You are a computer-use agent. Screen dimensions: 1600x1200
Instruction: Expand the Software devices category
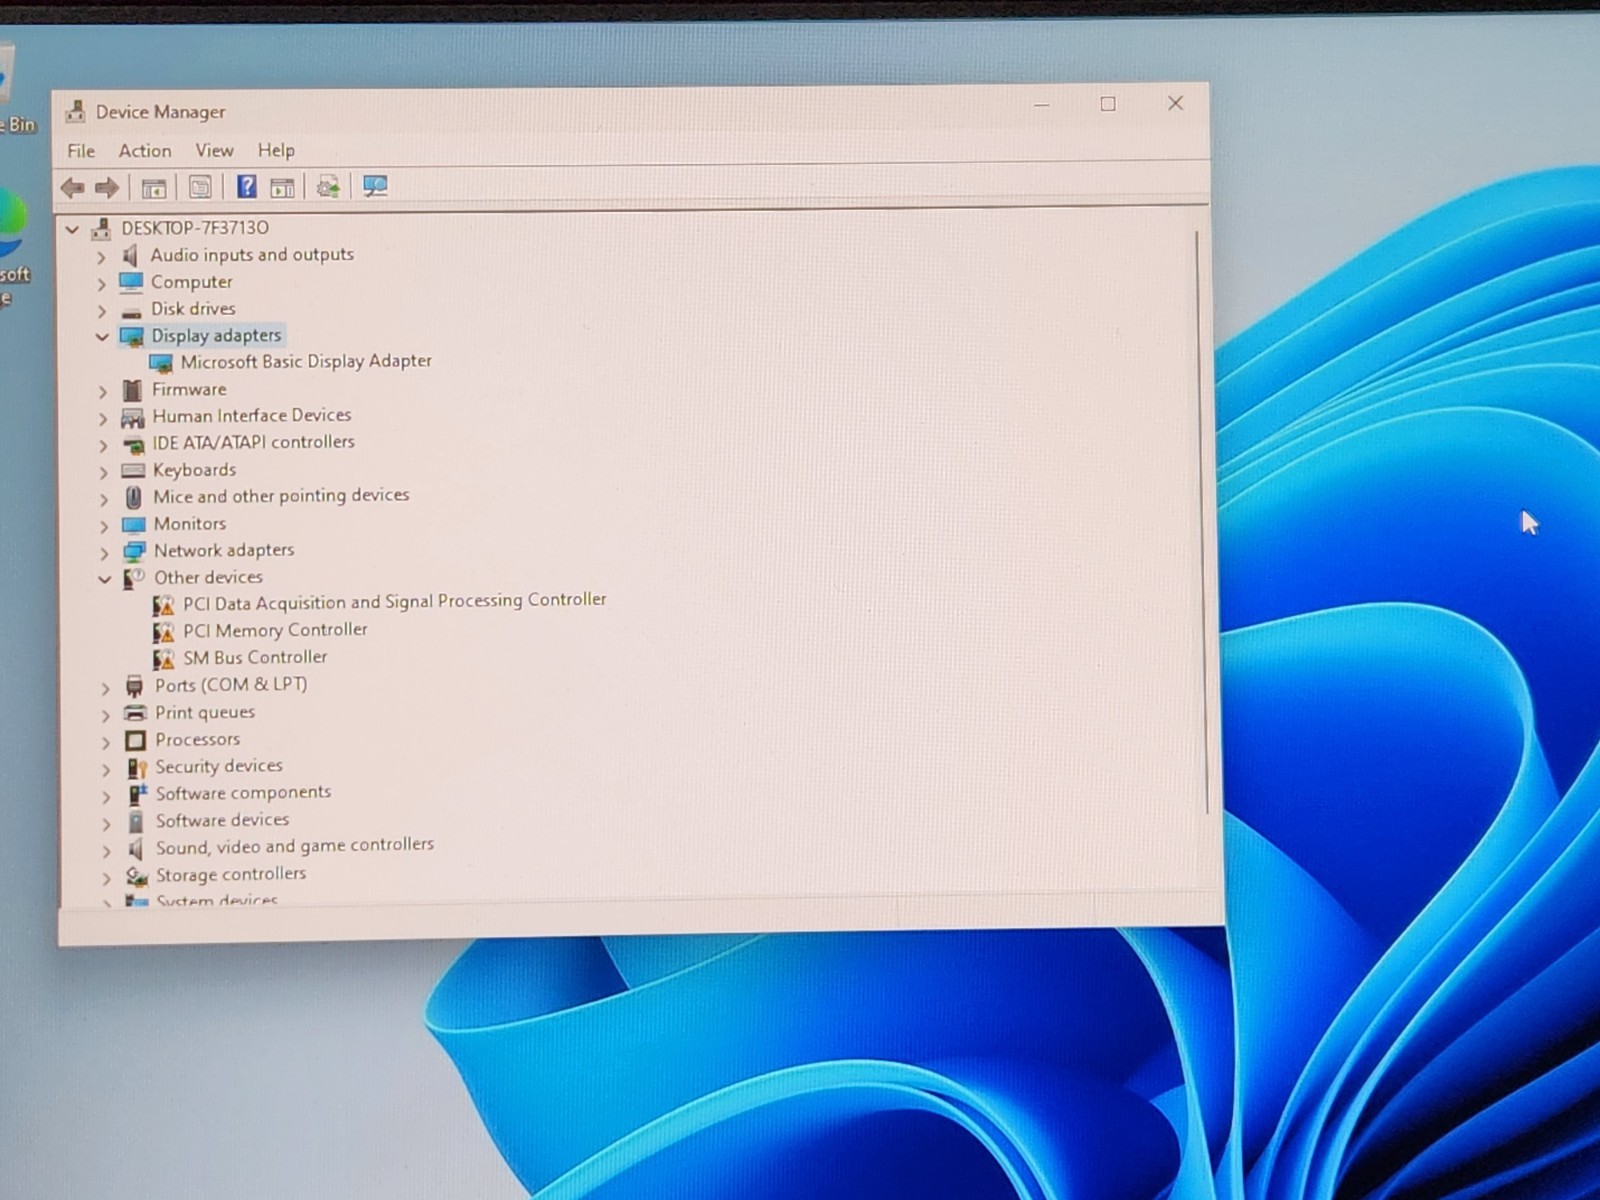click(107, 823)
